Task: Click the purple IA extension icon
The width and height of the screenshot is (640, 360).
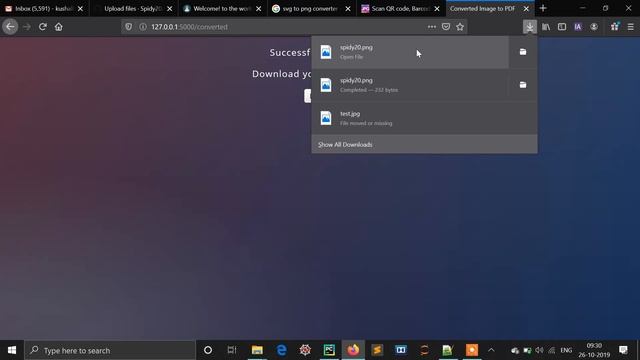Action: [x=578, y=27]
